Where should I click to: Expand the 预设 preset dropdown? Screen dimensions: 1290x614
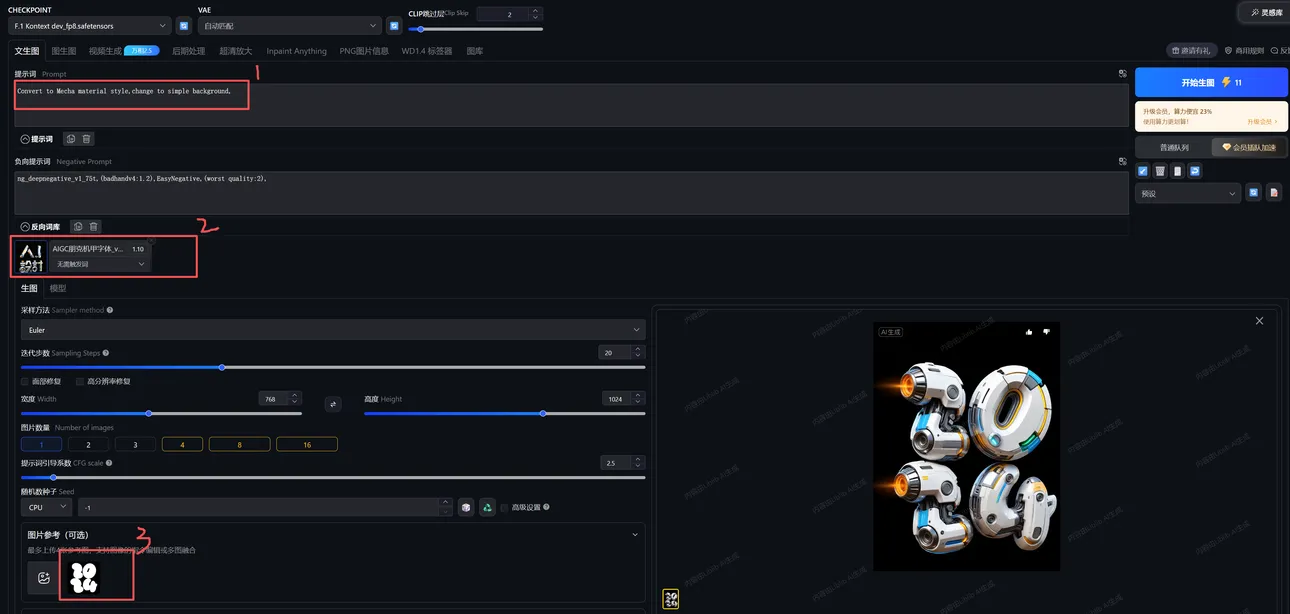1188,194
